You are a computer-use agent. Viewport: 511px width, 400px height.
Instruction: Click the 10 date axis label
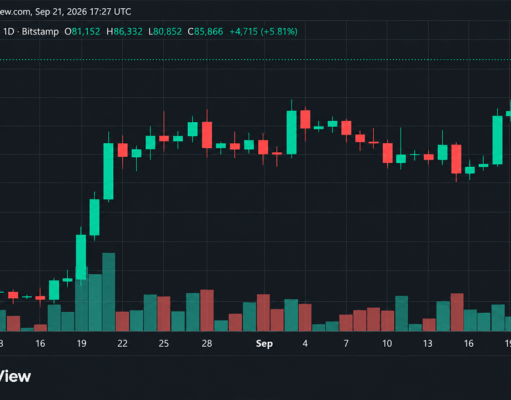(387, 343)
